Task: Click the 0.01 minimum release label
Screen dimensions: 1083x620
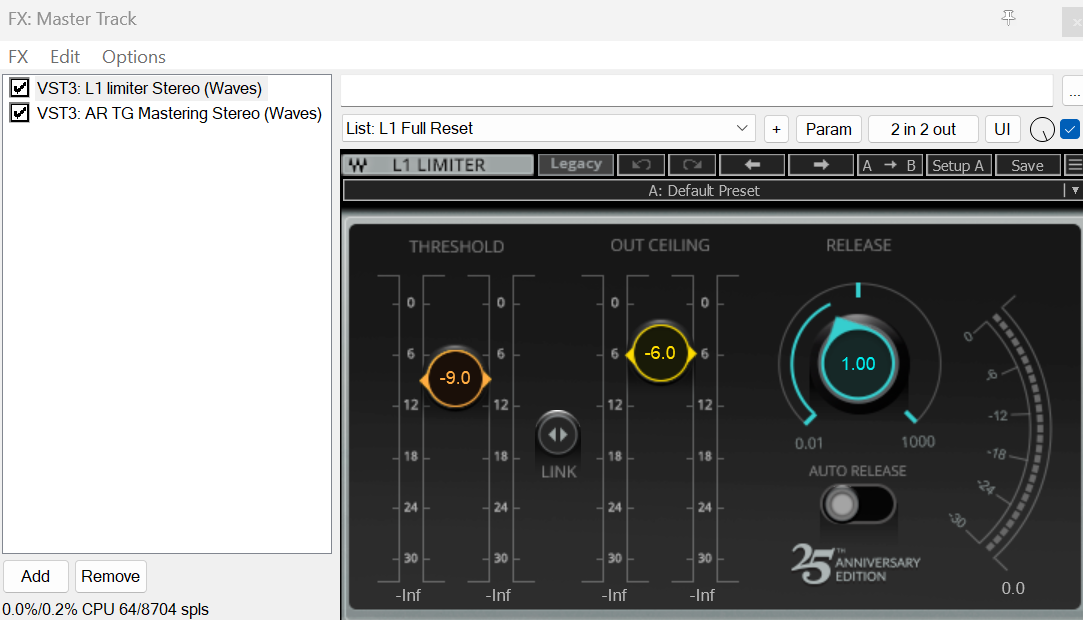Action: 809,443
